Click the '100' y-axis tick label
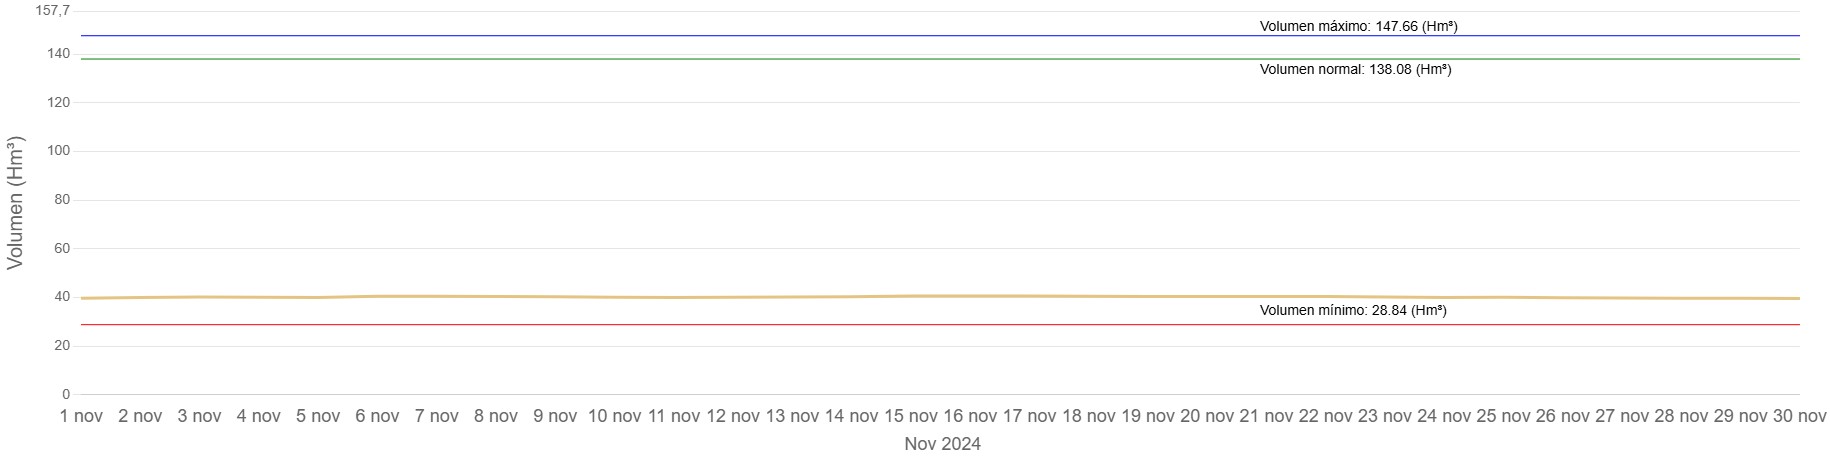1830x460 pixels. coord(58,151)
